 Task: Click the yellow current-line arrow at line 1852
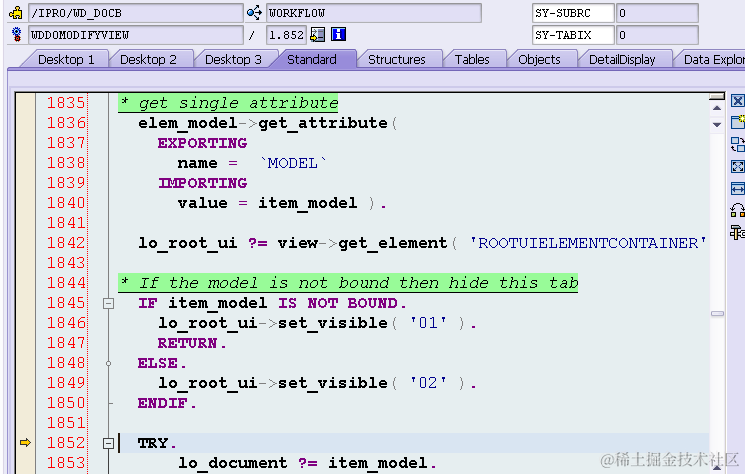25,443
